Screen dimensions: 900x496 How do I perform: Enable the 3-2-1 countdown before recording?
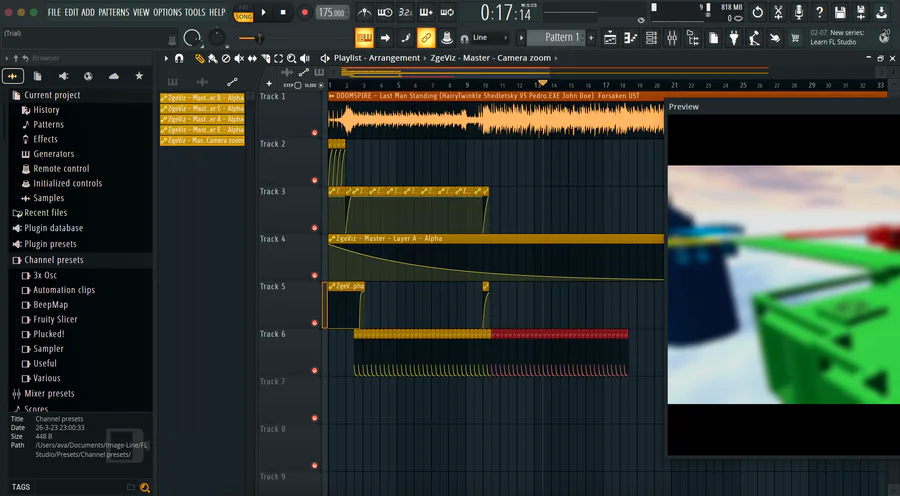click(x=405, y=12)
